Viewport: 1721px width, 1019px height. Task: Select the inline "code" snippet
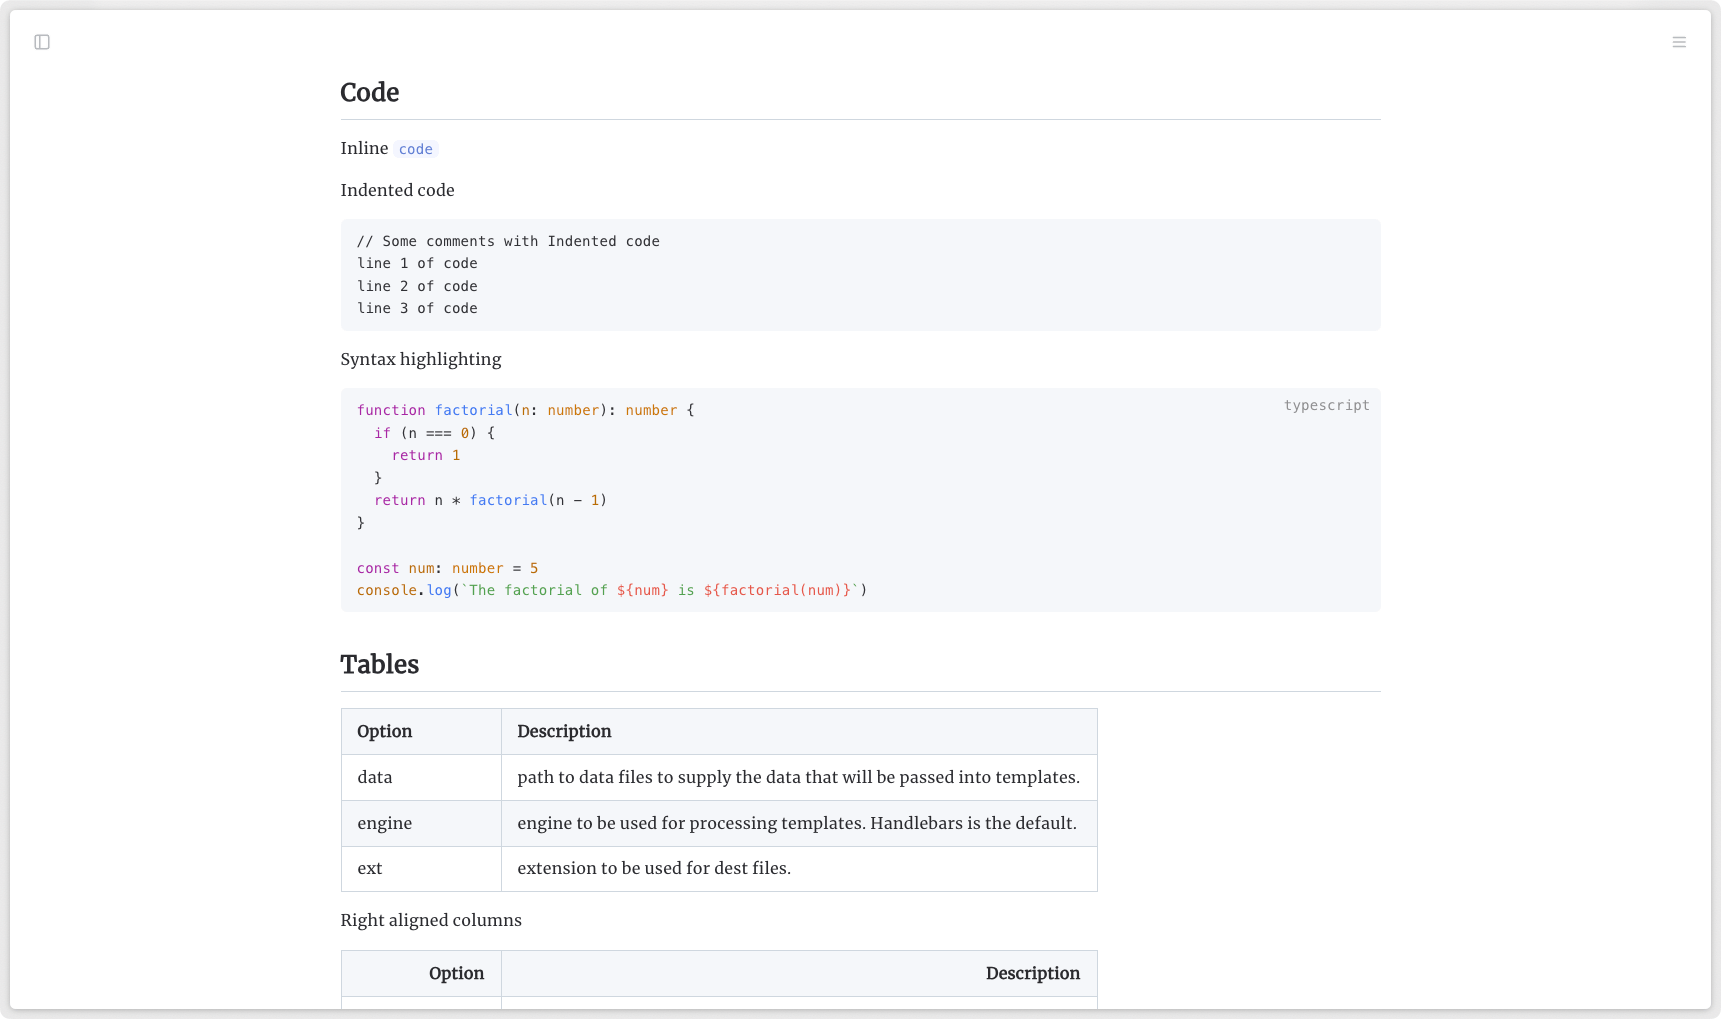[x=415, y=149]
